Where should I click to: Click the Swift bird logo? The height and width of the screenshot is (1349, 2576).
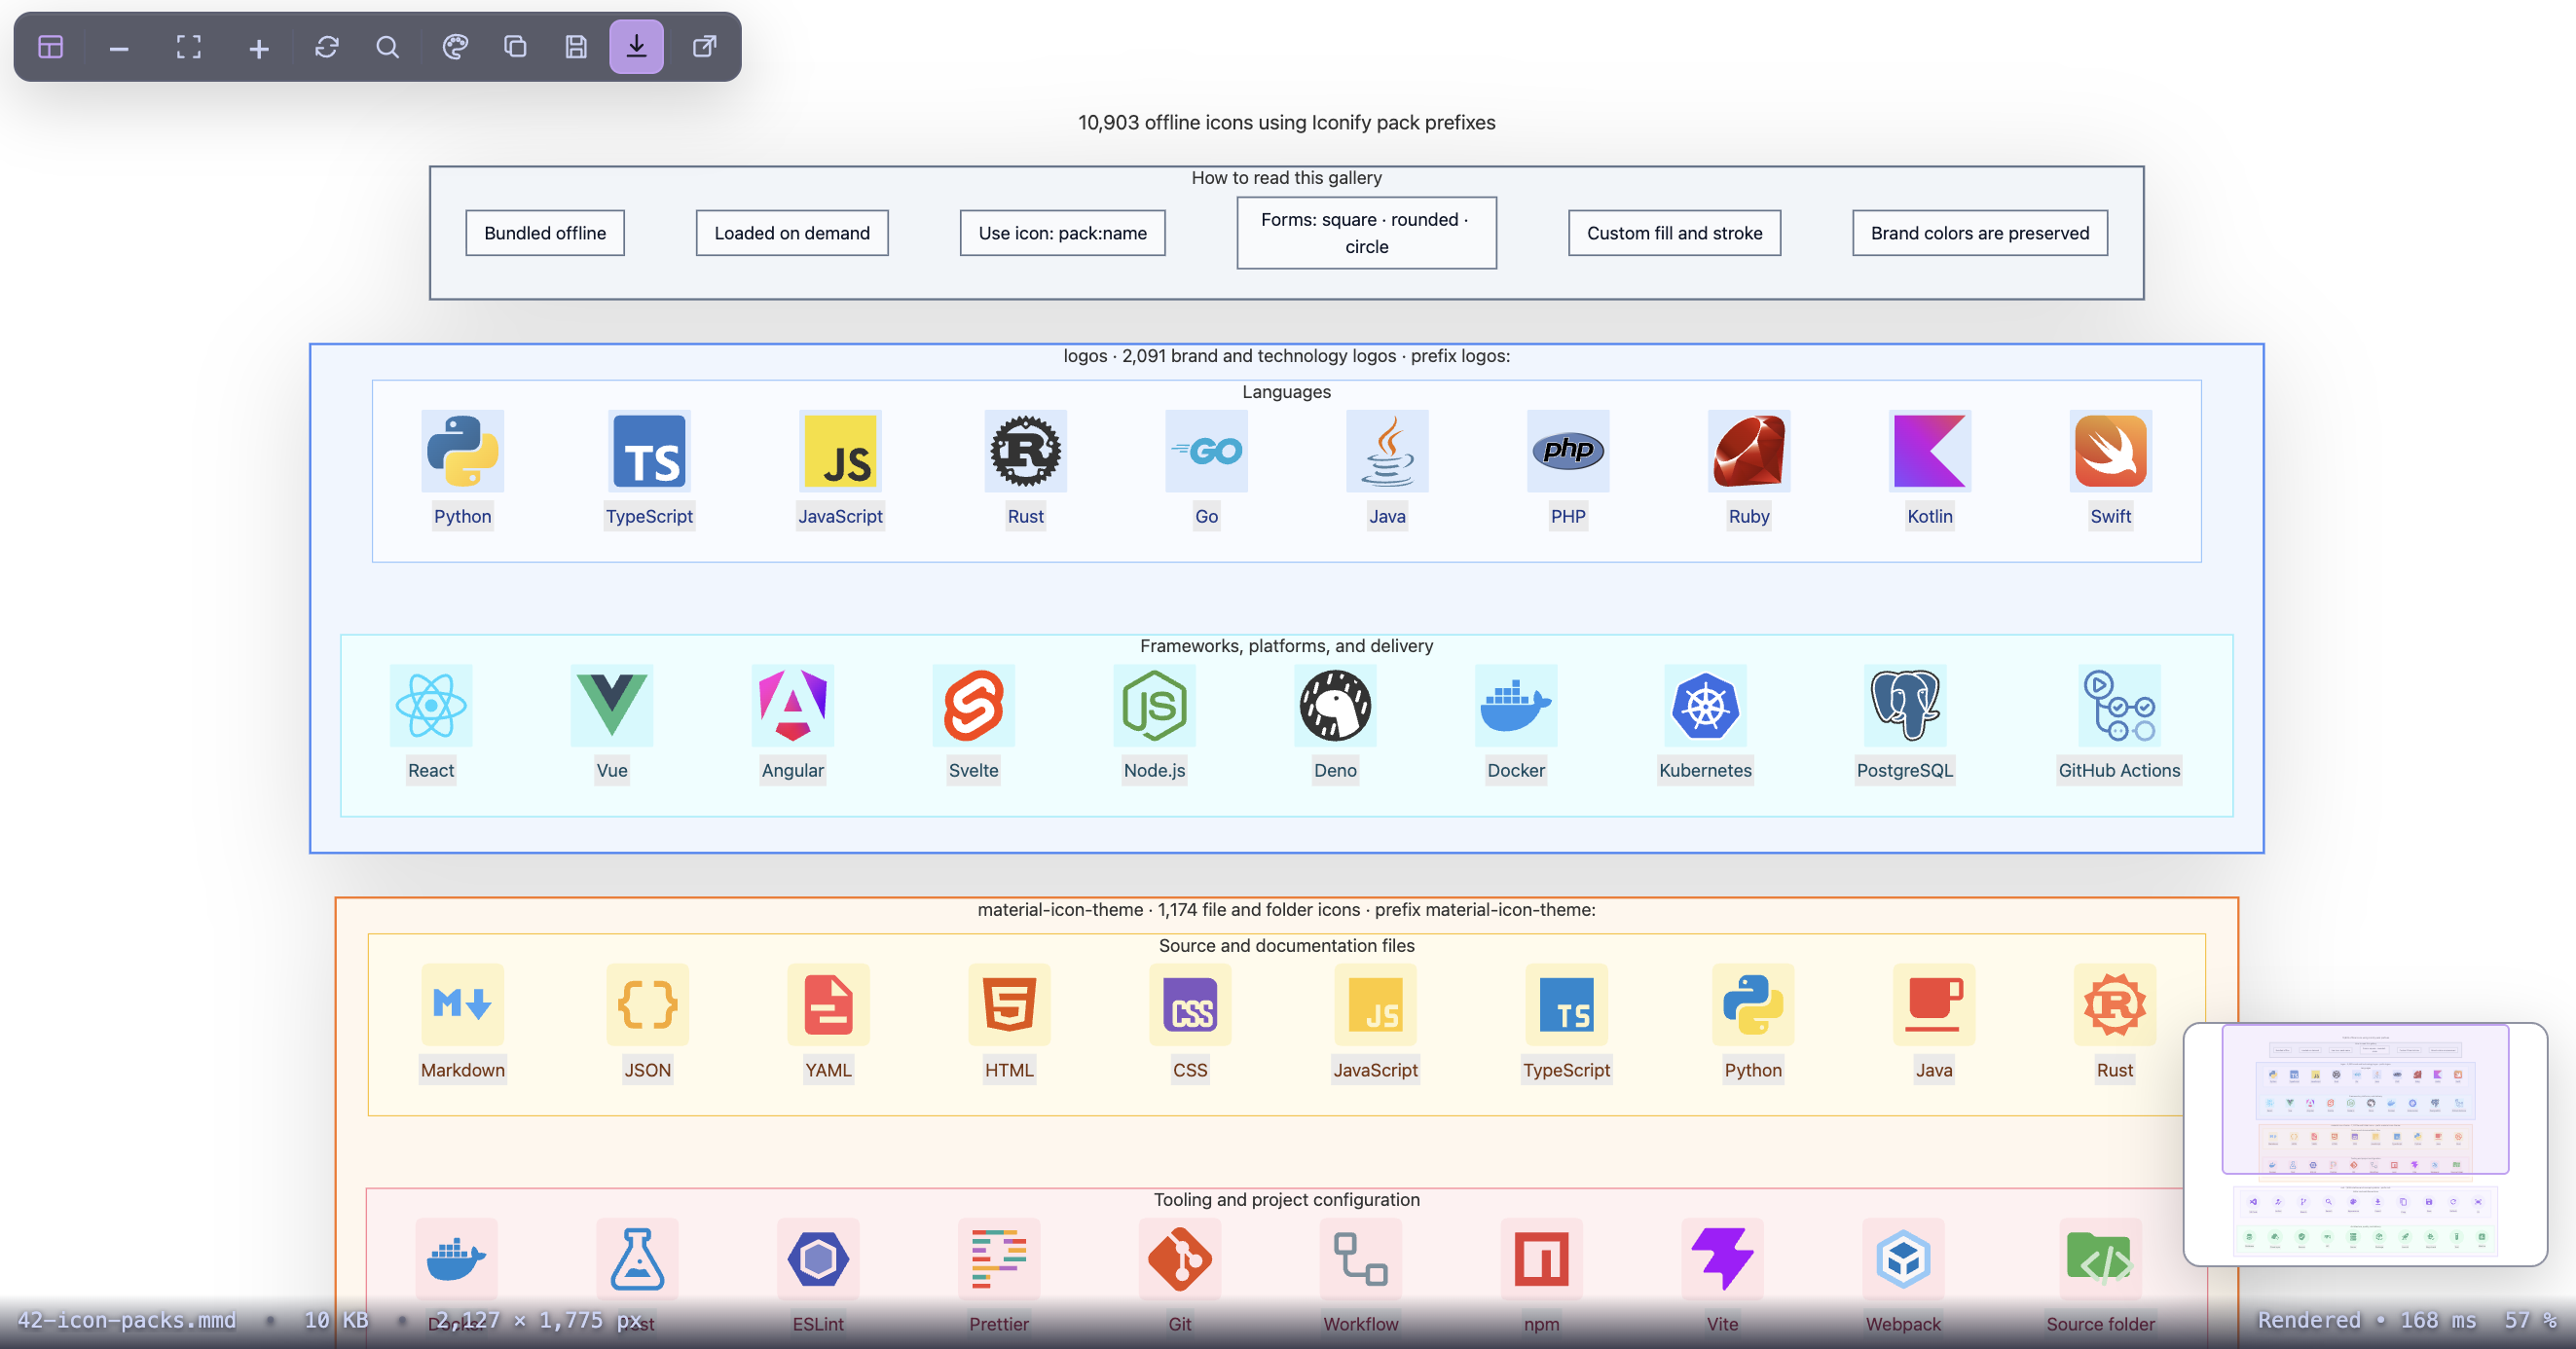pyautogui.click(x=2111, y=451)
